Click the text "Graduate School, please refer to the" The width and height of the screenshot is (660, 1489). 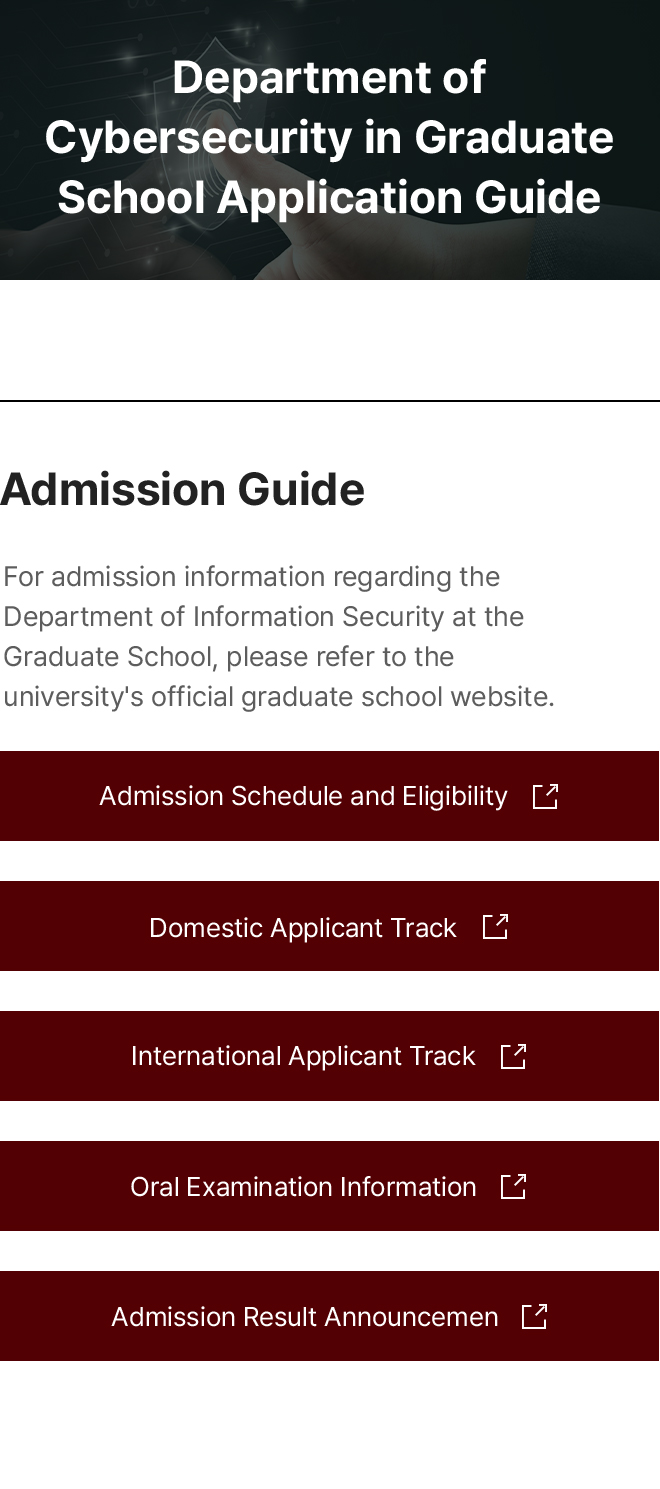(x=229, y=657)
